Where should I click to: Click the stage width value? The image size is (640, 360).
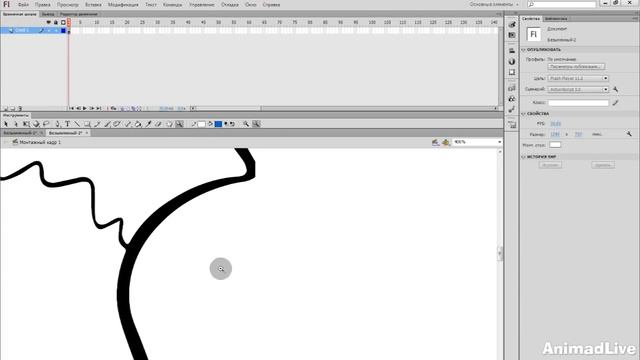coord(555,134)
